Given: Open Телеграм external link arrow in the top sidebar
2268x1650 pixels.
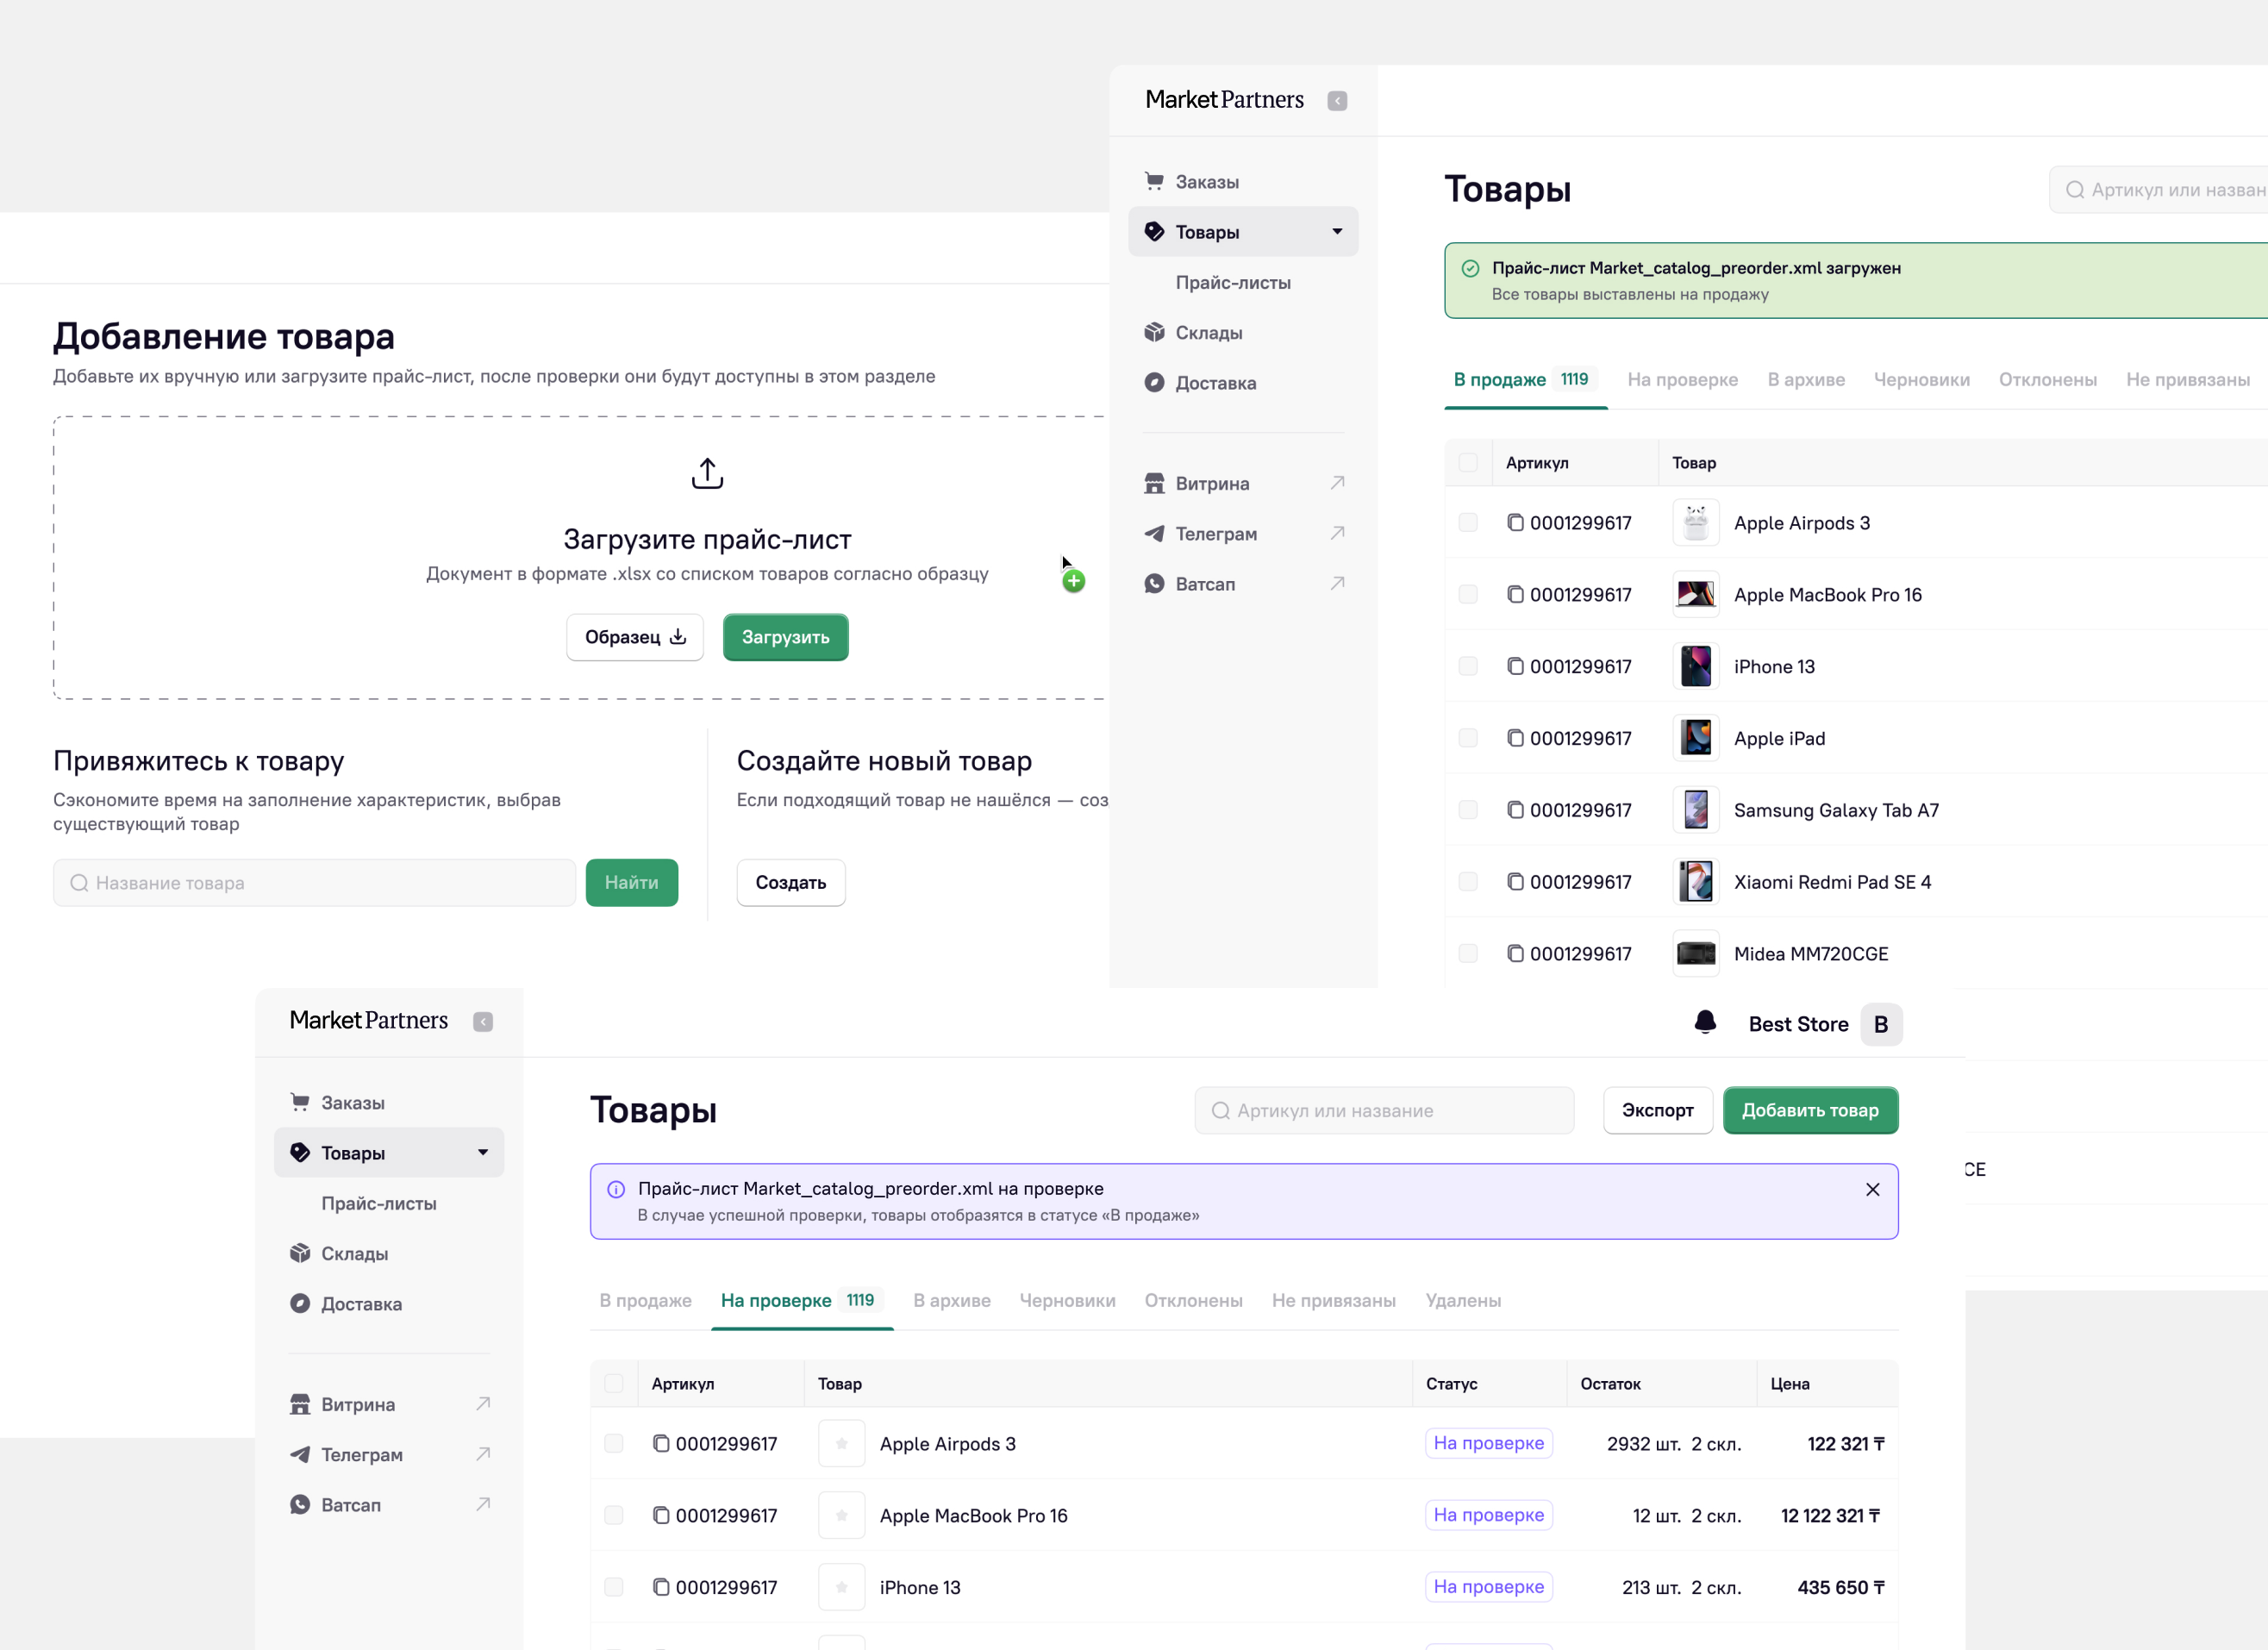Looking at the screenshot, I should coord(1337,533).
